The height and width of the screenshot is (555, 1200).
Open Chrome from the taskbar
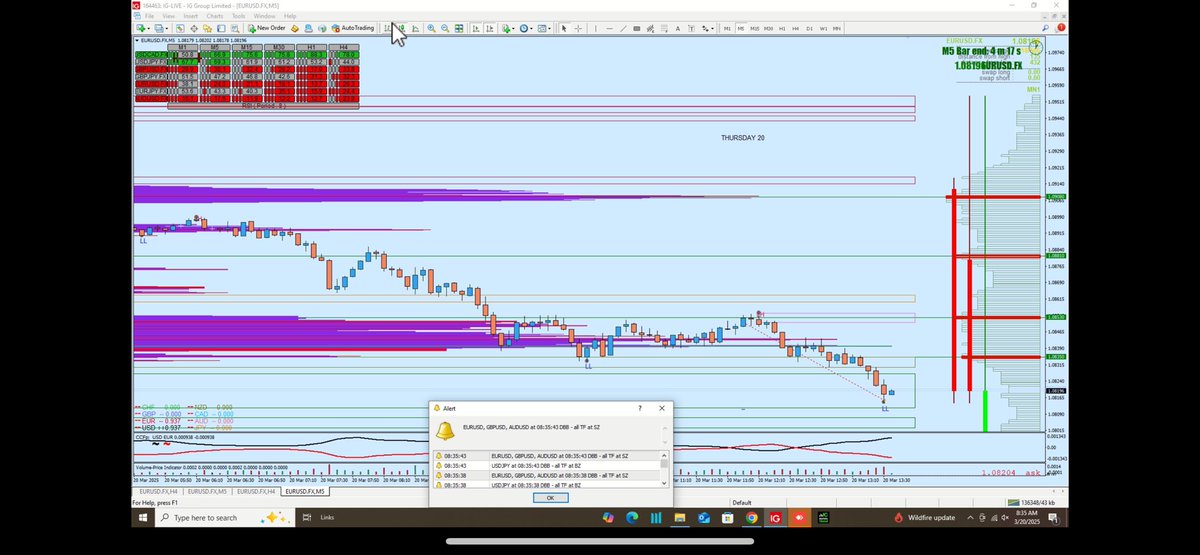752,518
